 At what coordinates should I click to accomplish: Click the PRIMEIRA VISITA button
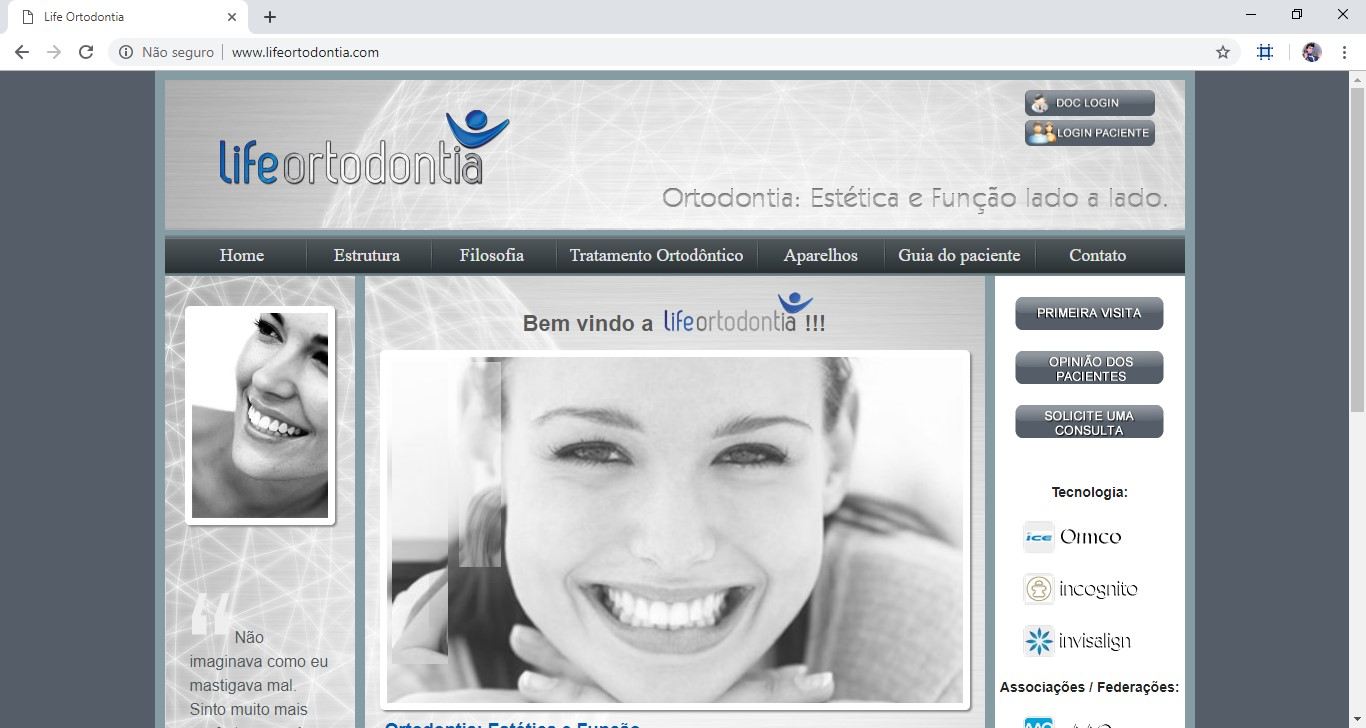point(1089,313)
